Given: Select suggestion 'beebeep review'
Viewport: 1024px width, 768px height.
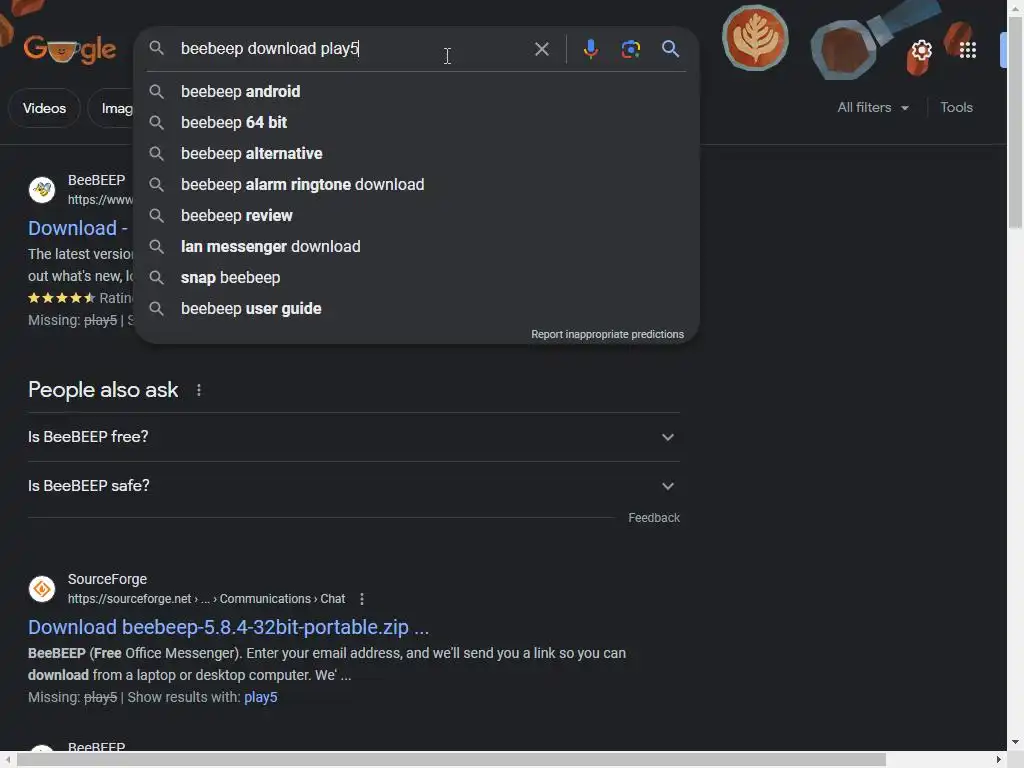Looking at the screenshot, I should pos(417,216).
